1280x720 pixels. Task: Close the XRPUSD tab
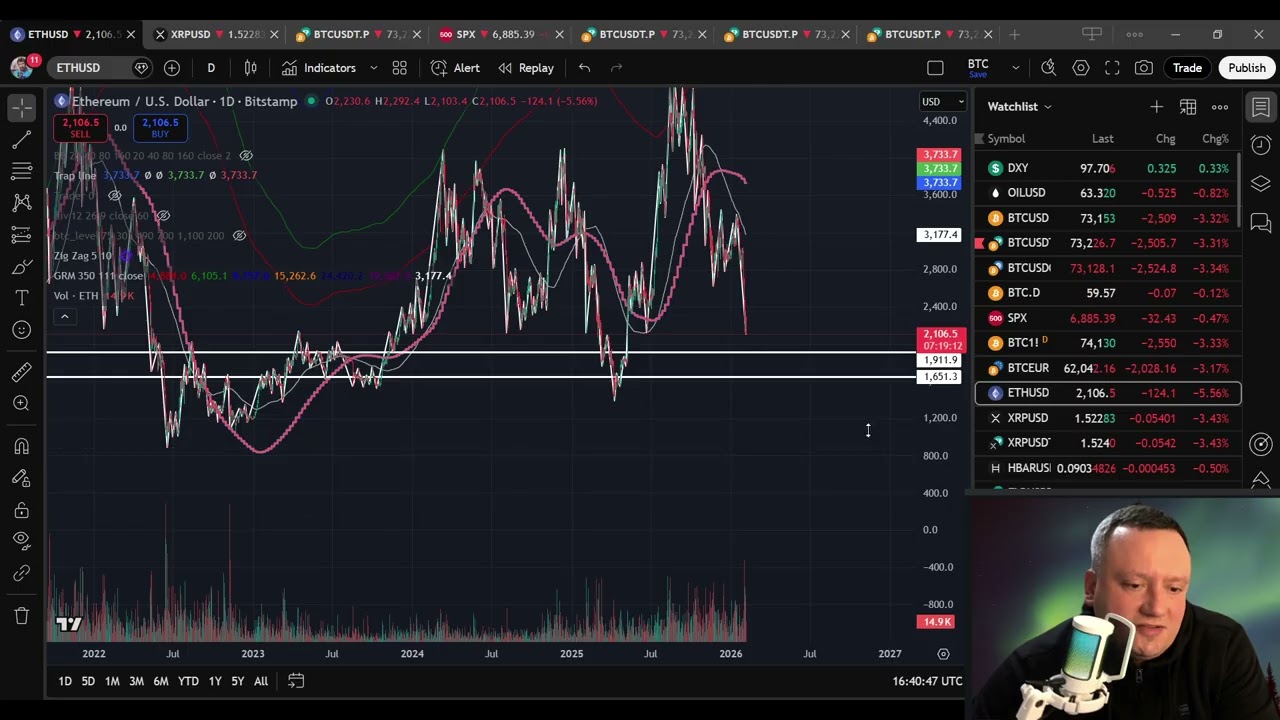(274, 34)
